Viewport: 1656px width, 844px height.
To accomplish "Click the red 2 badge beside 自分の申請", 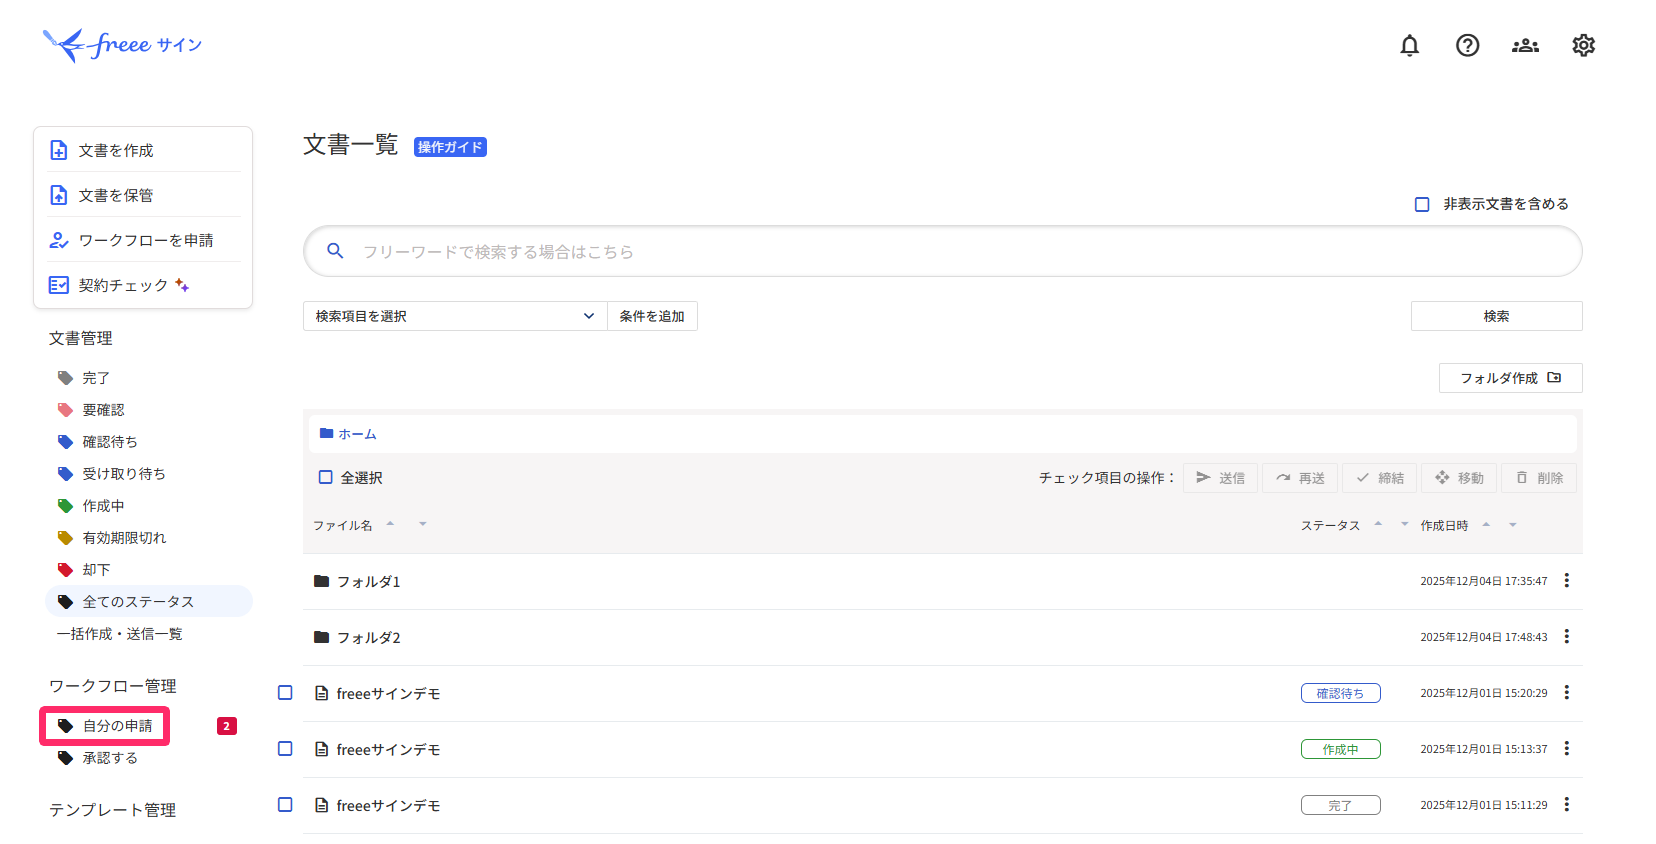I will [x=227, y=726].
